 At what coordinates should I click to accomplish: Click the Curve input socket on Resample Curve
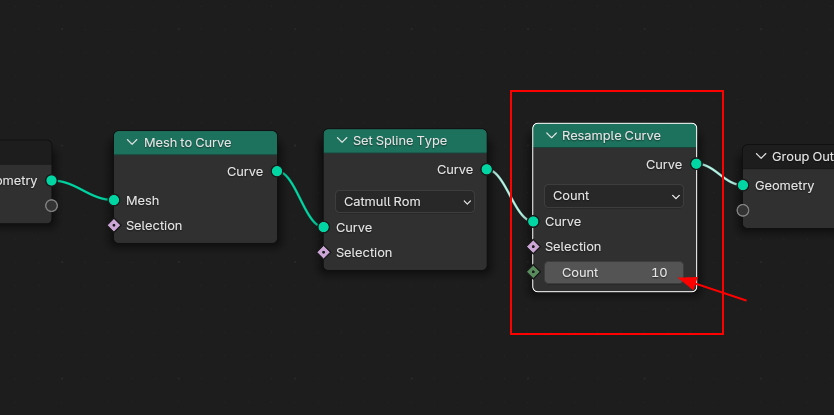coord(533,221)
